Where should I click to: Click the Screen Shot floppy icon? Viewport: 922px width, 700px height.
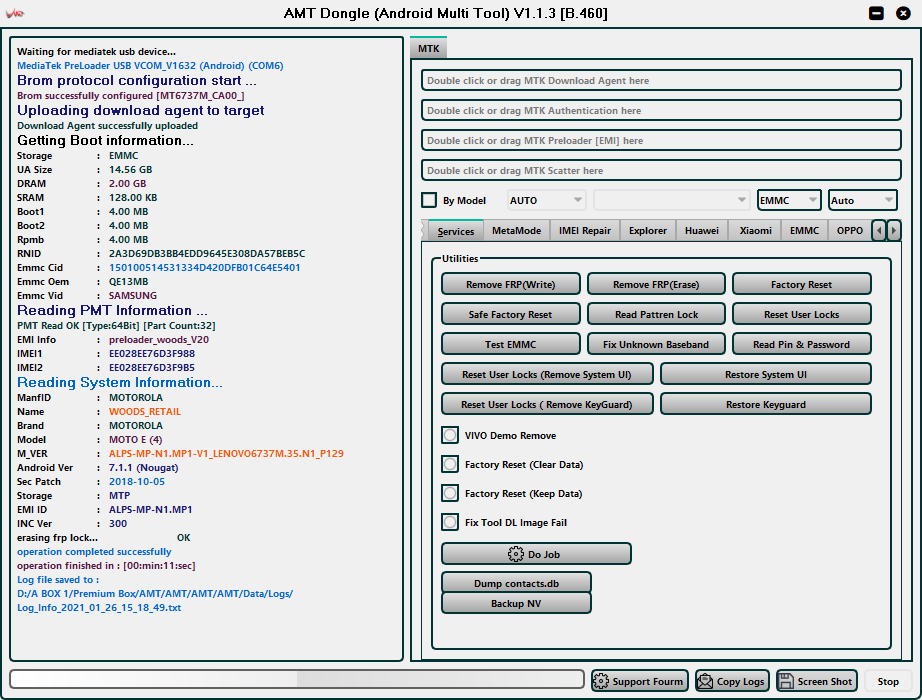pos(786,681)
